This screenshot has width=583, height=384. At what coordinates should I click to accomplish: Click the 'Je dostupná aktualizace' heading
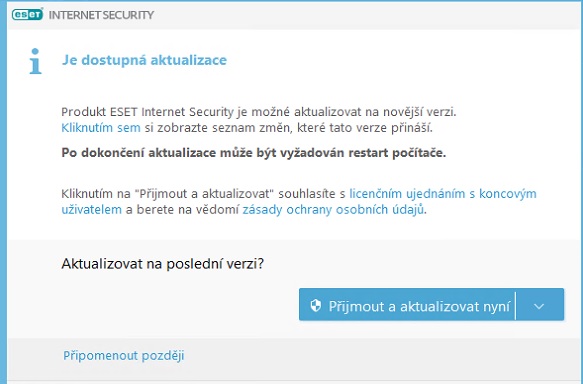(144, 60)
